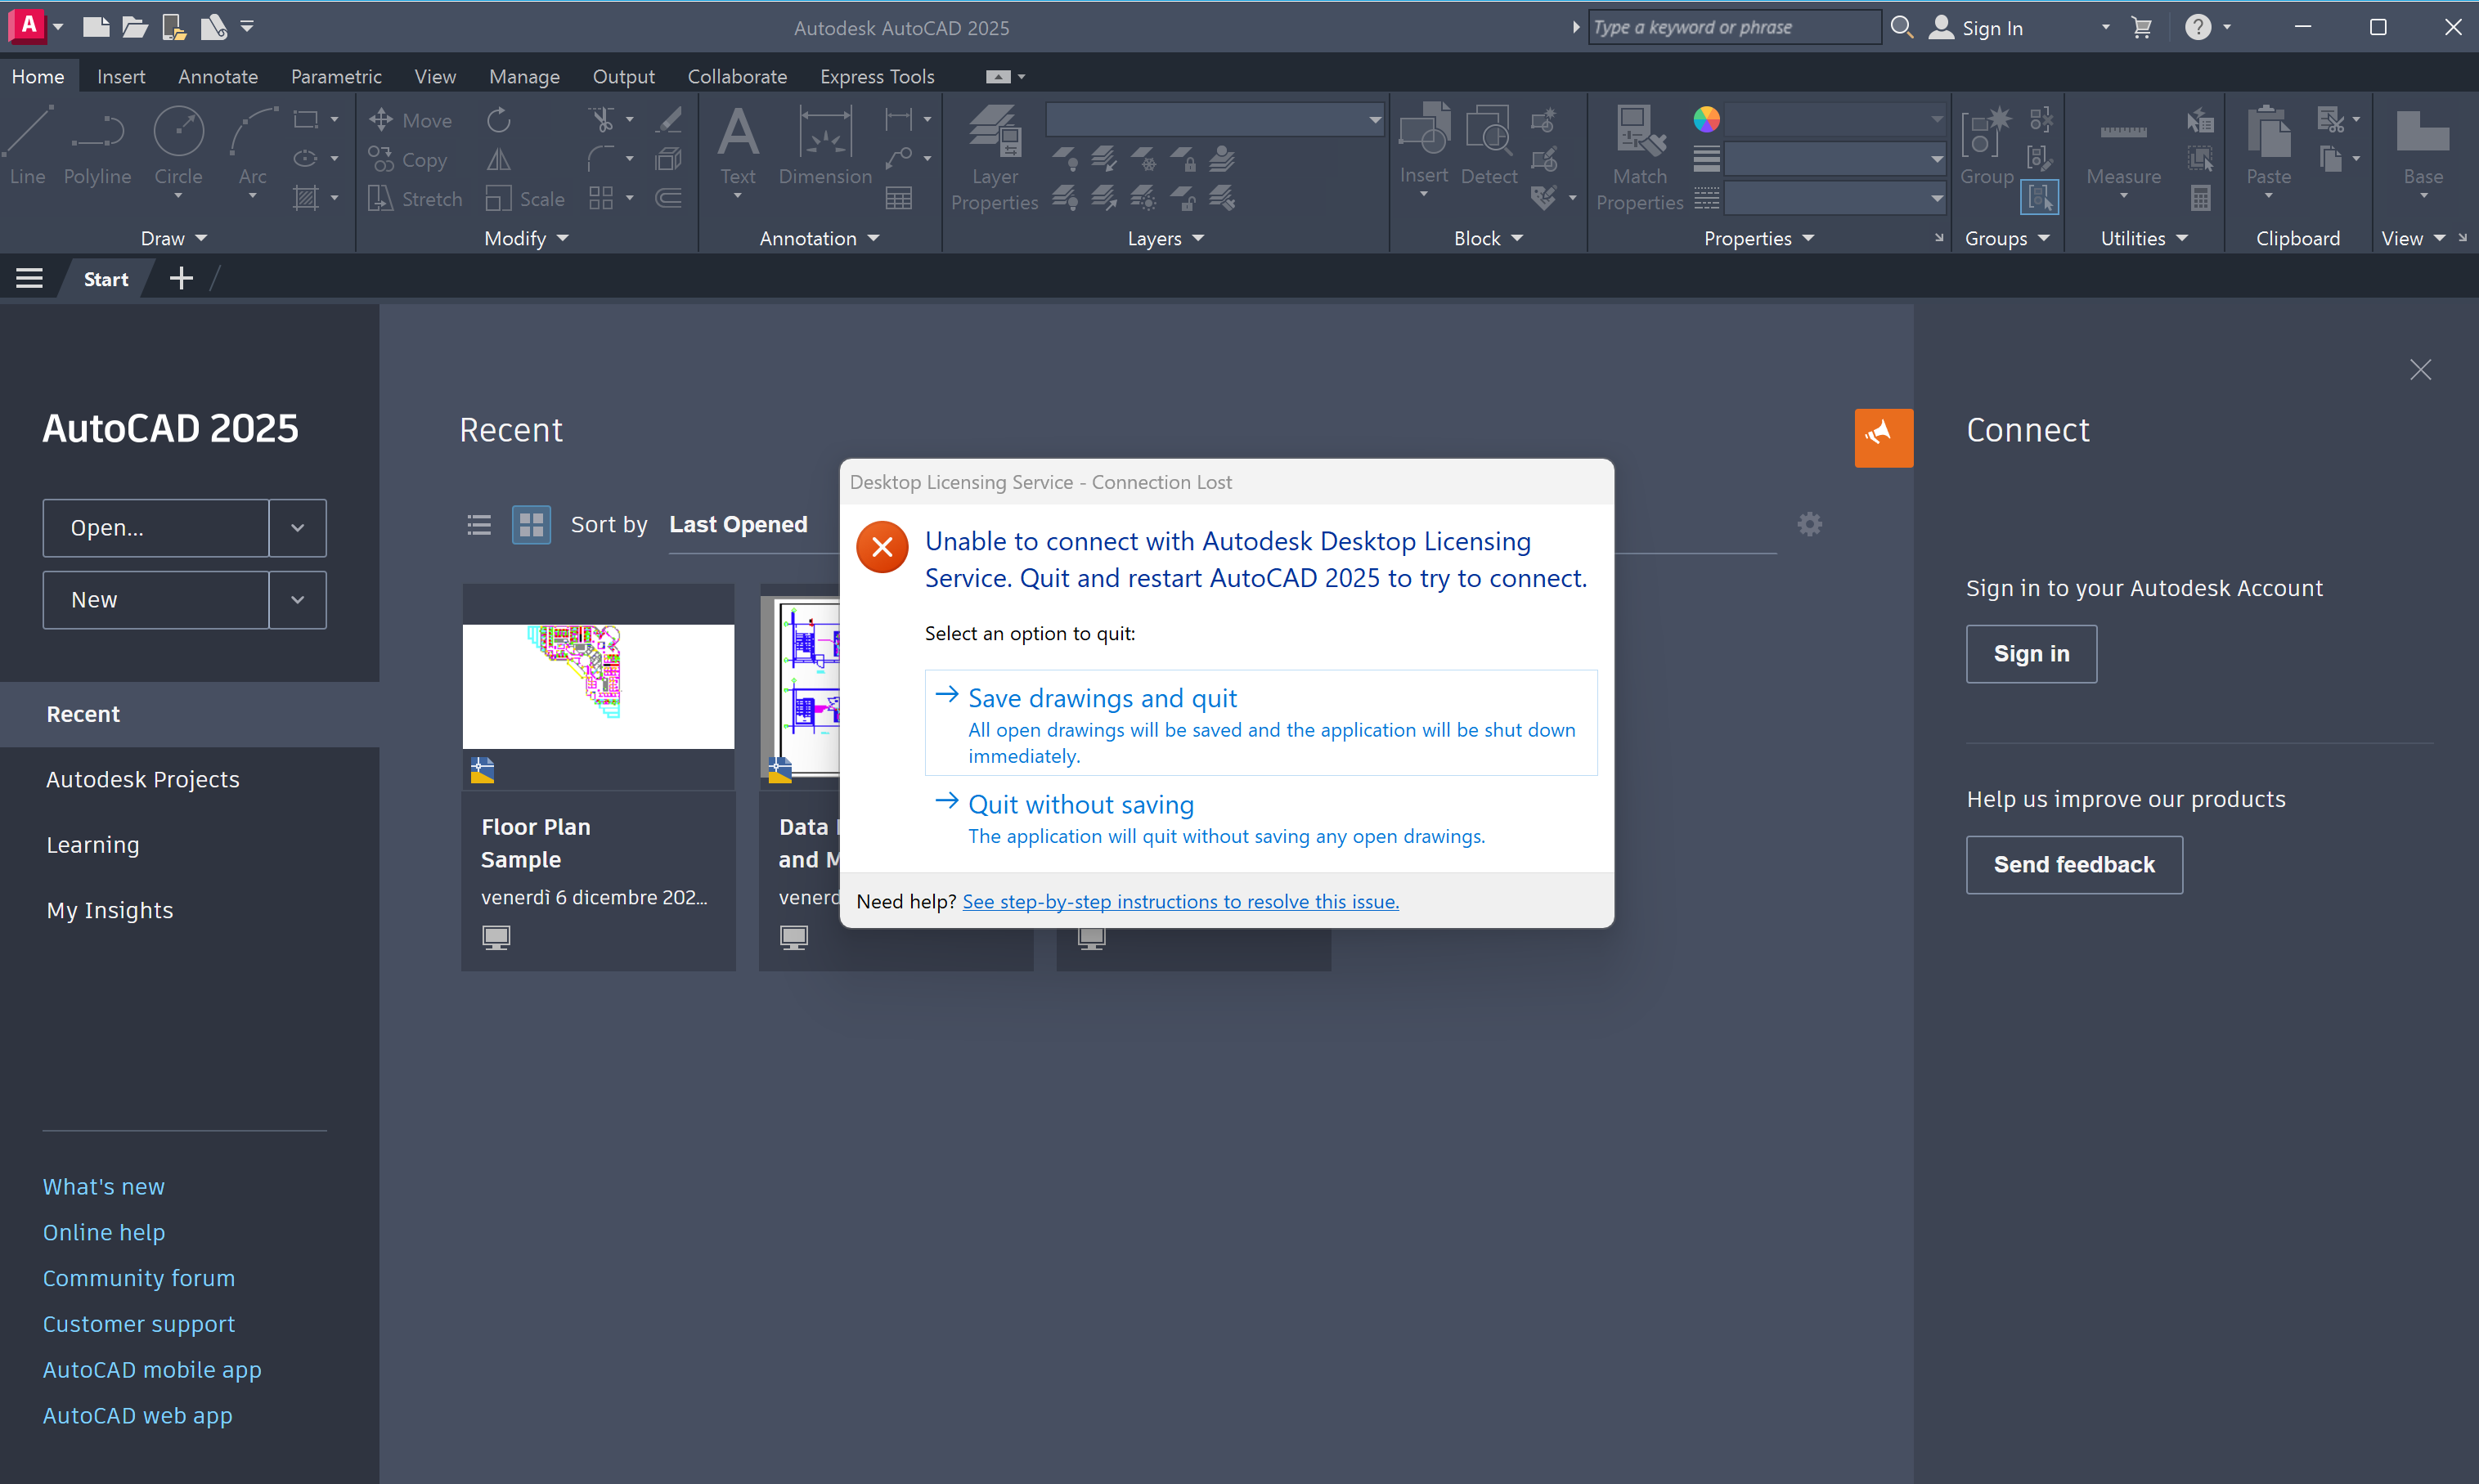Open the hamburger file tab menu
This screenshot has width=2479, height=1484.
(x=29, y=278)
